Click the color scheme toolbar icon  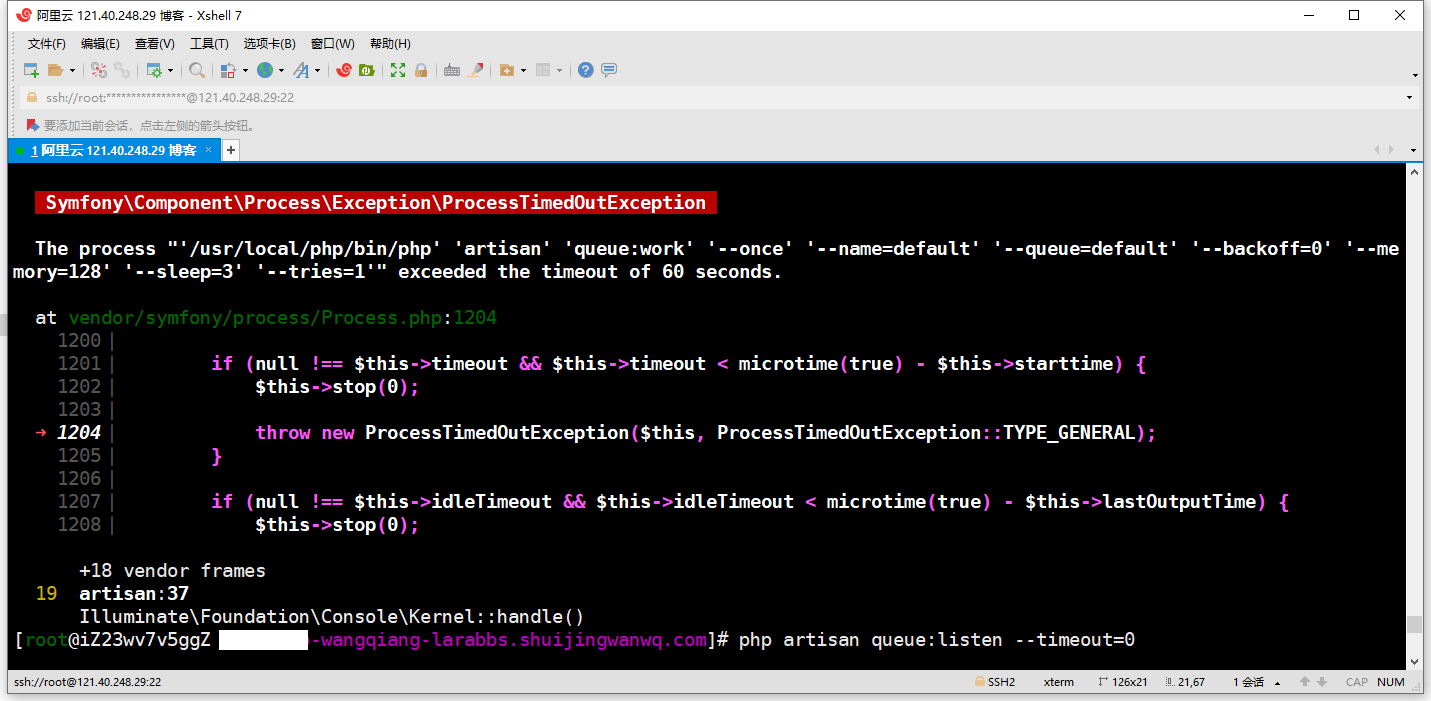point(228,70)
